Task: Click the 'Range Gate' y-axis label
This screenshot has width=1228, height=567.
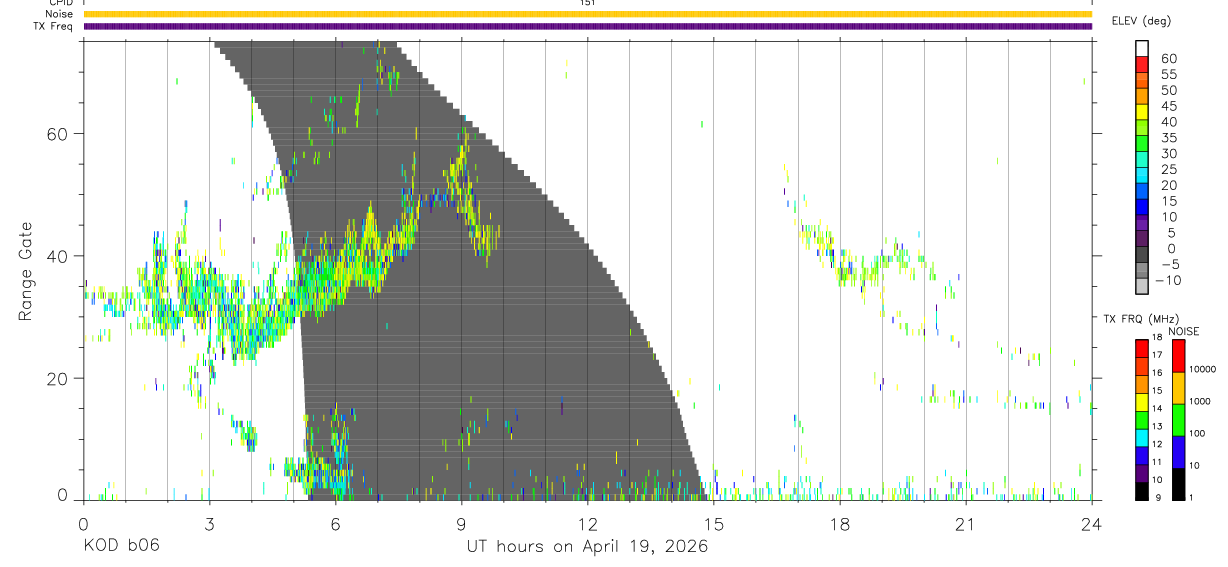Action: tap(25, 270)
